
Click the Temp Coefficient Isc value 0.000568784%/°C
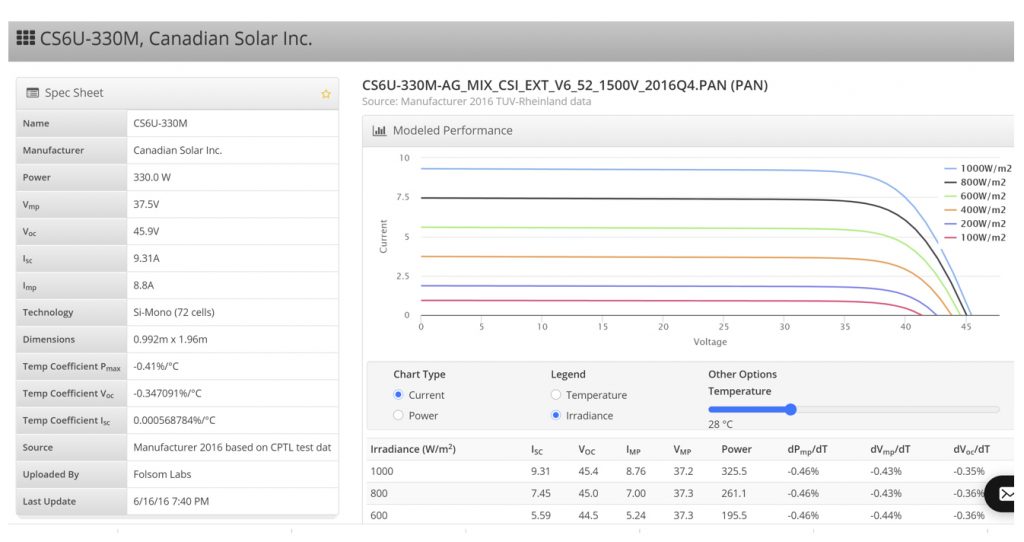pos(174,420)
